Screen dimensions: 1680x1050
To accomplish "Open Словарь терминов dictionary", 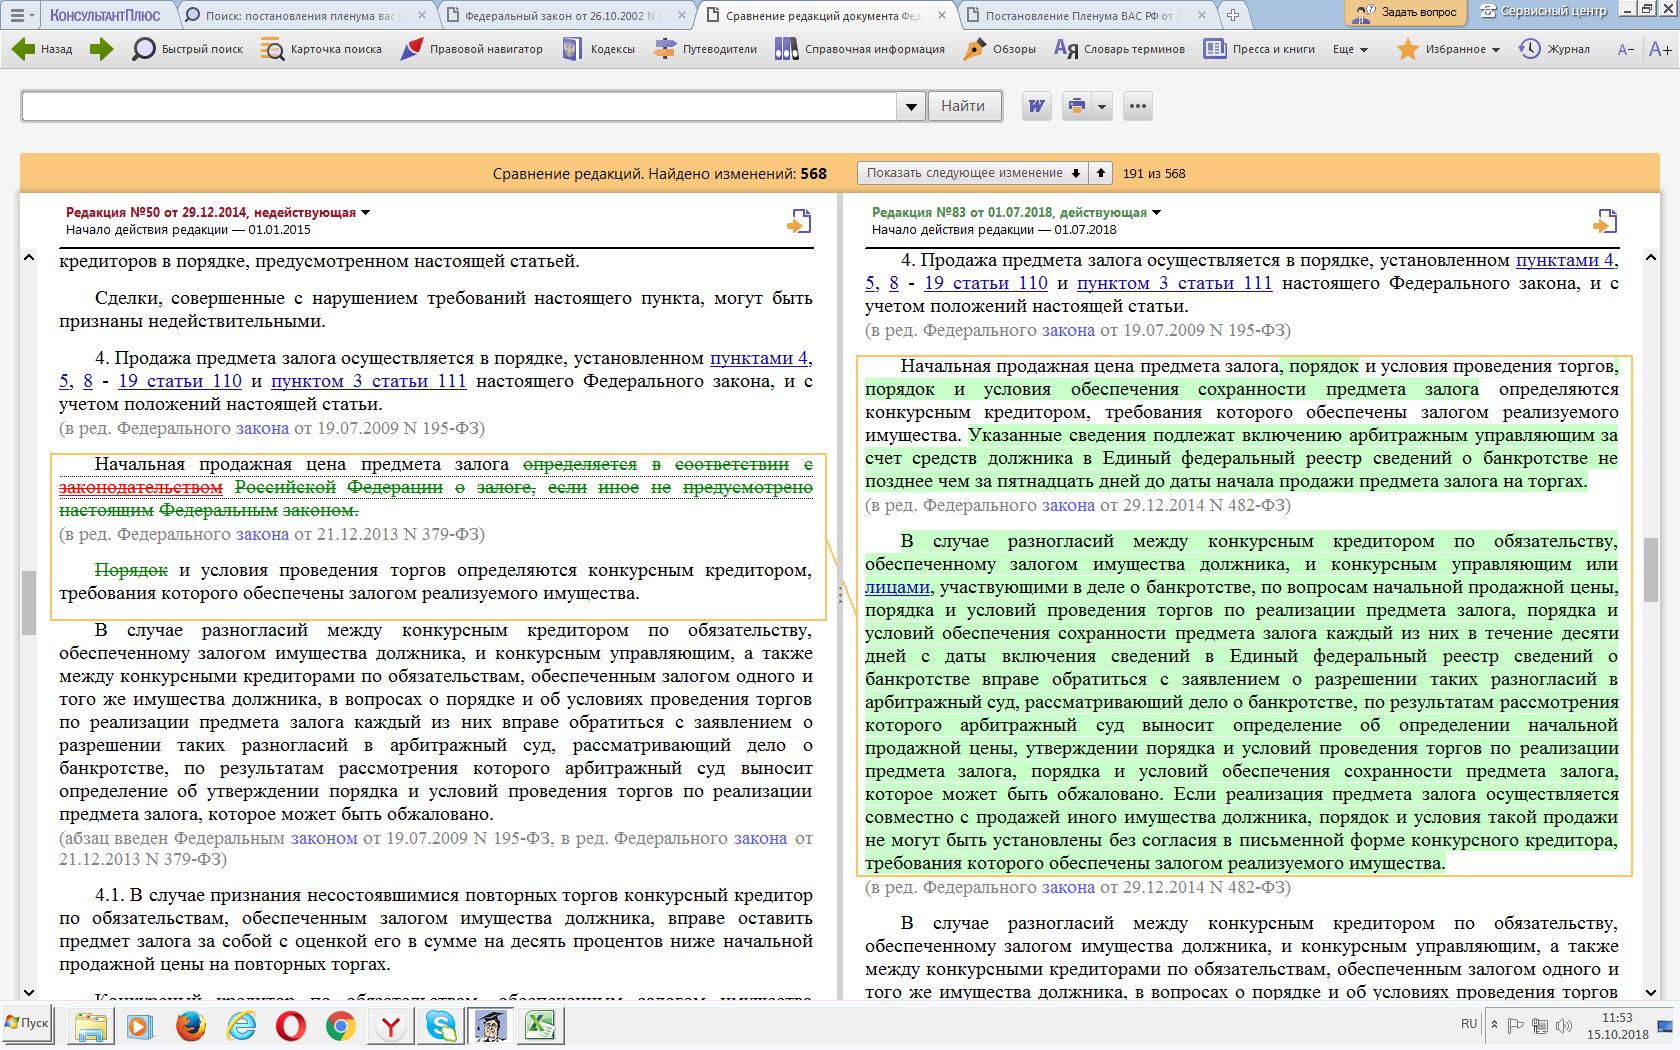I will click(x=1119, y=49).
